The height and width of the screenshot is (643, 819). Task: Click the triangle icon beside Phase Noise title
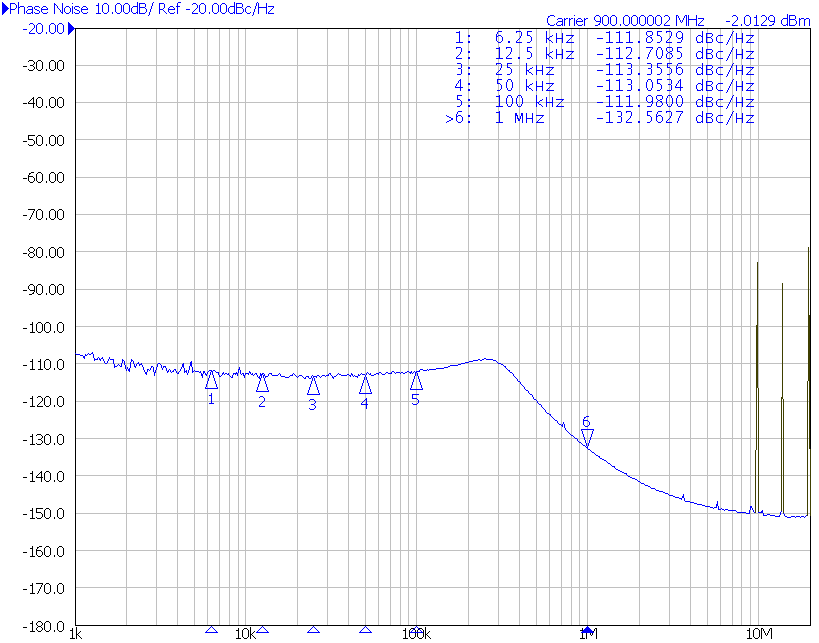point(5,8)
